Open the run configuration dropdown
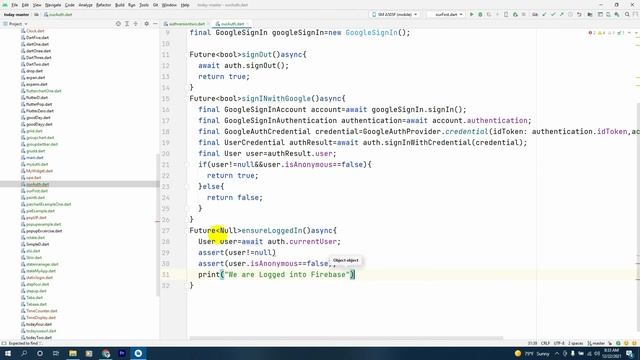Viewport: 640px width, 360px height. (446, 14)
